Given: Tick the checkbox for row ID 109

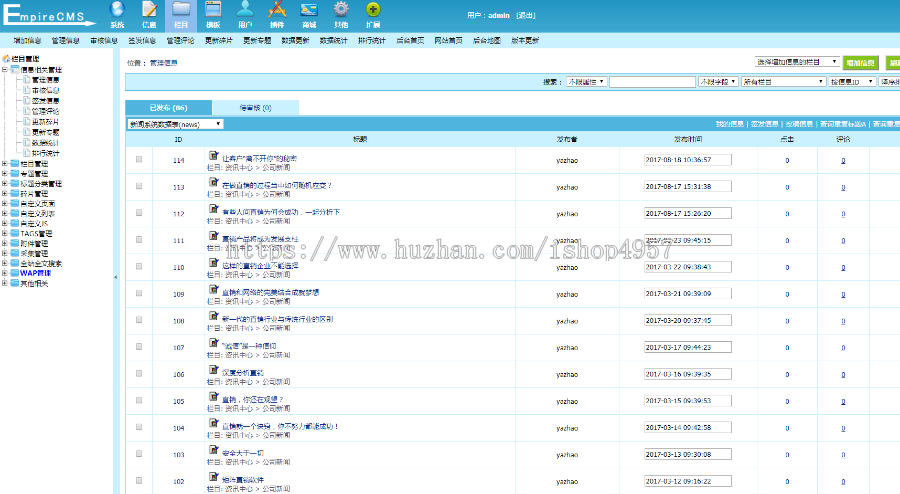Looking at the screenshot, I should [x=139, y=293].
